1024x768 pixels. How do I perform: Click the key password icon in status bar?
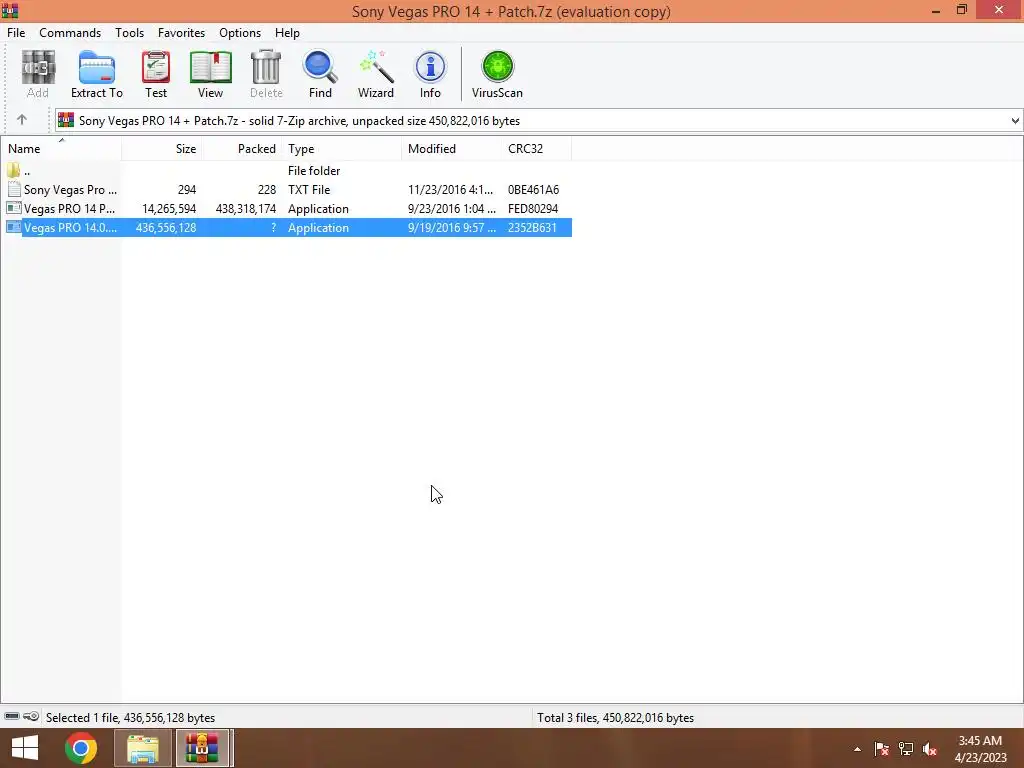(x=31, y=716)
